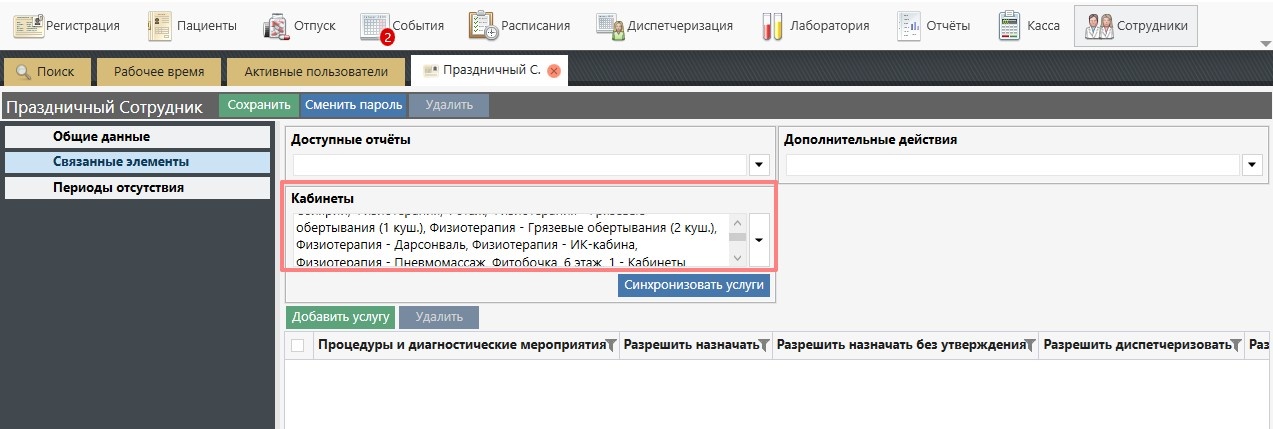Screen dimensions: 1273x429
Task: Toggle the select-all checkbox in table header
Action: [x=297, y=346]
